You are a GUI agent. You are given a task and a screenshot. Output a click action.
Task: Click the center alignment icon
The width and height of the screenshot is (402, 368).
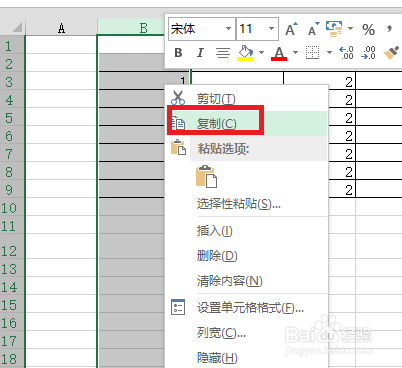pyautogui.click(x=223, y=53)
